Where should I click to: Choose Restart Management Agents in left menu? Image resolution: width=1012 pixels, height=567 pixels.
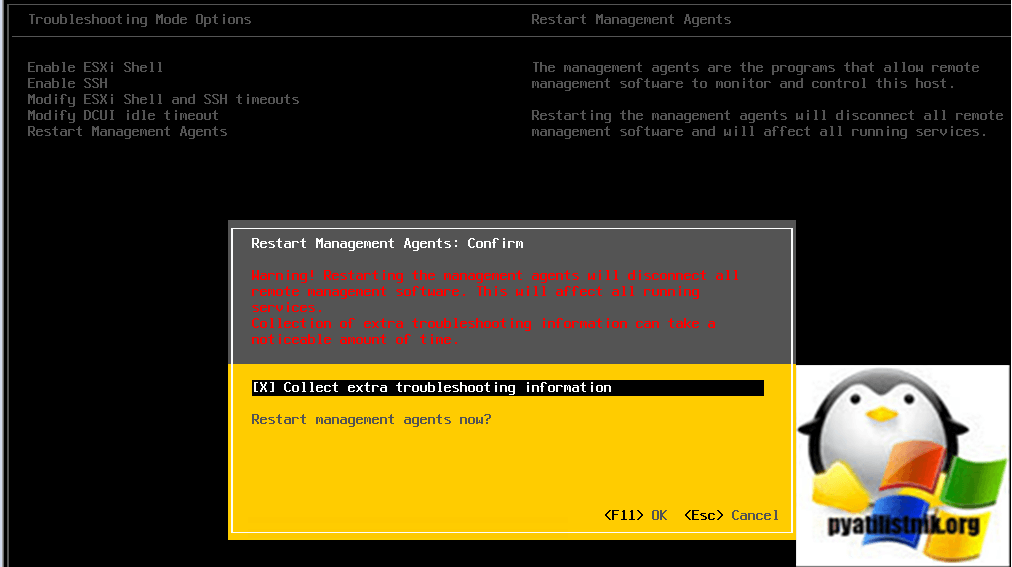pyautogui.click(x=127, y=131)
